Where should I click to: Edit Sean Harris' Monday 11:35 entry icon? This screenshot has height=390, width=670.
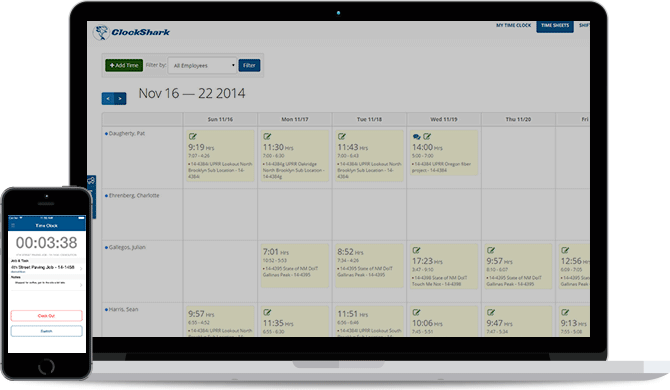tap(267, 312)
